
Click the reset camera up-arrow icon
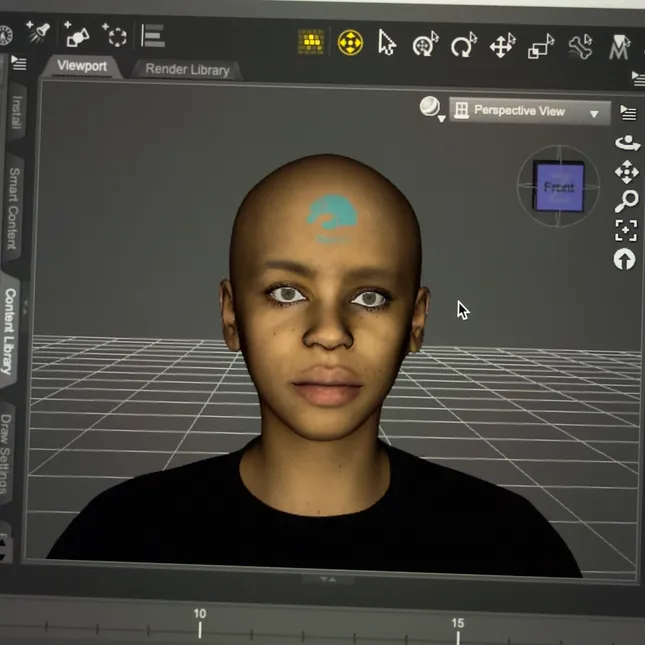click(624, 259)
